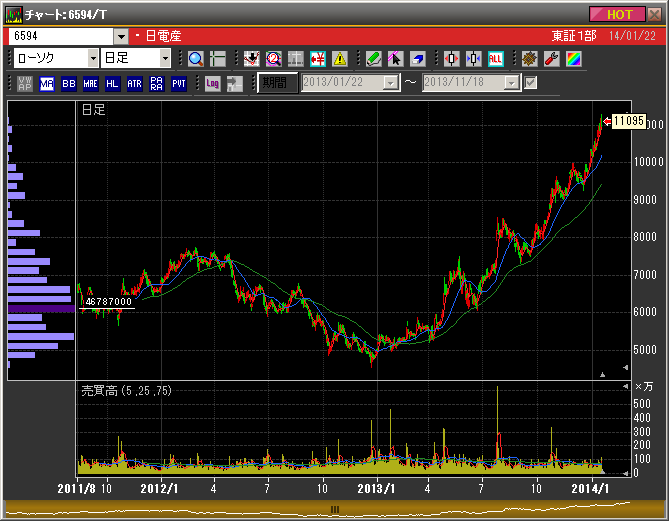Open the wrench settings tool

[x=551, y=59]
